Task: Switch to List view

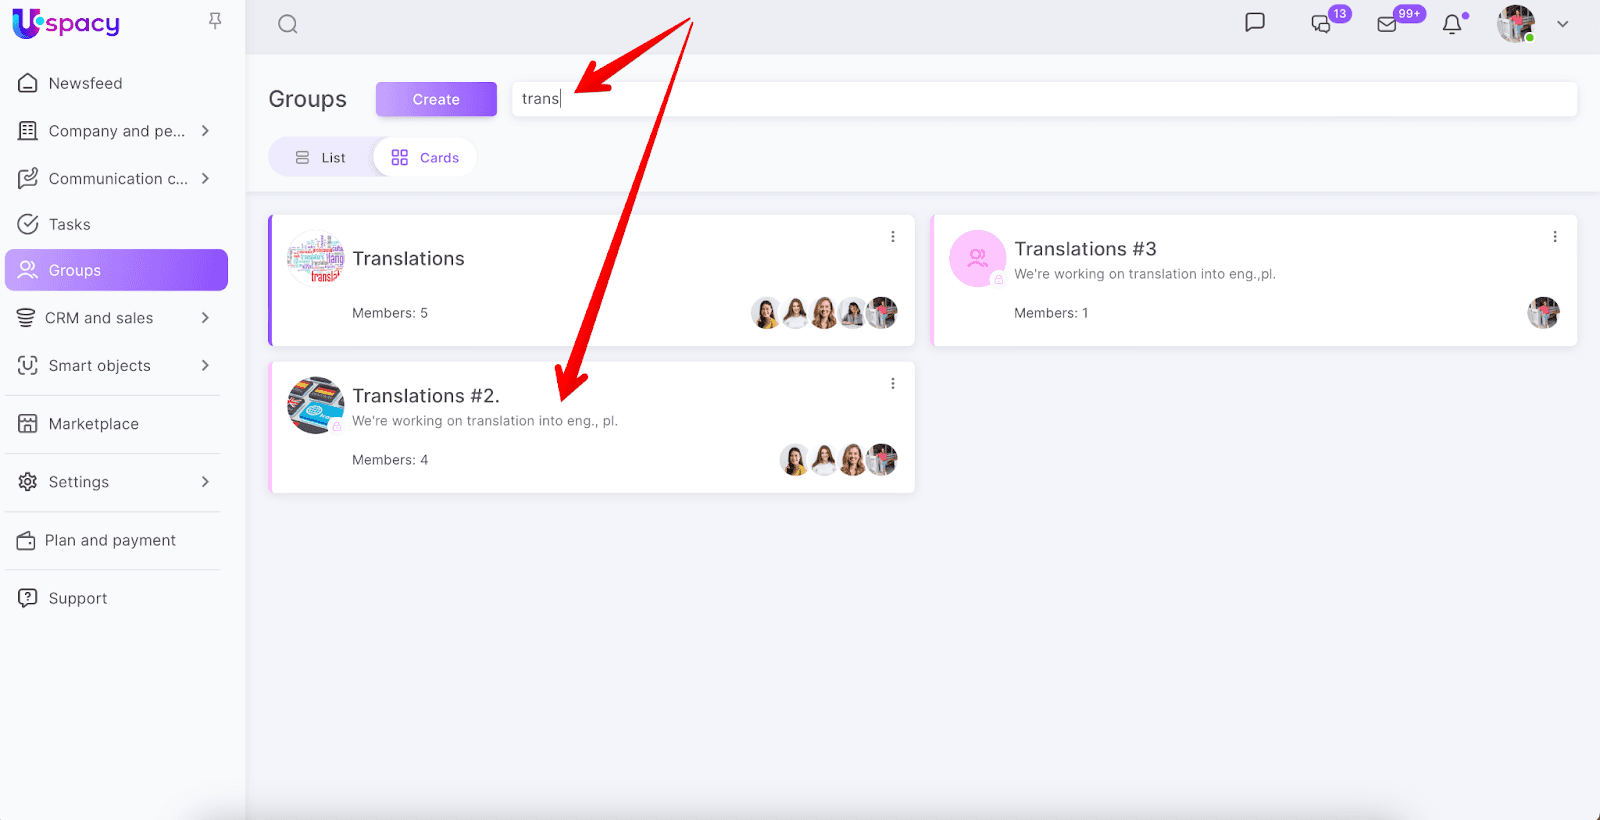Action: [x=321, y=158]
